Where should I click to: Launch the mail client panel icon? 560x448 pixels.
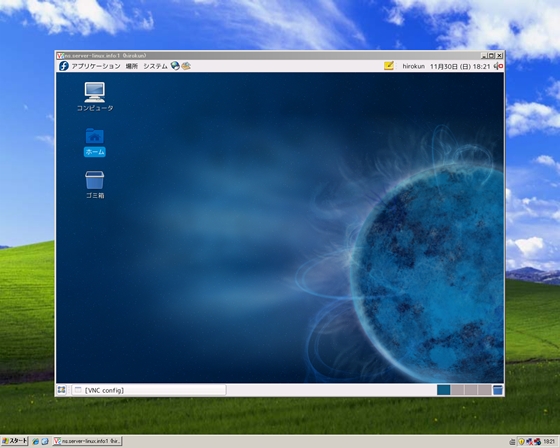coord(186,66)
